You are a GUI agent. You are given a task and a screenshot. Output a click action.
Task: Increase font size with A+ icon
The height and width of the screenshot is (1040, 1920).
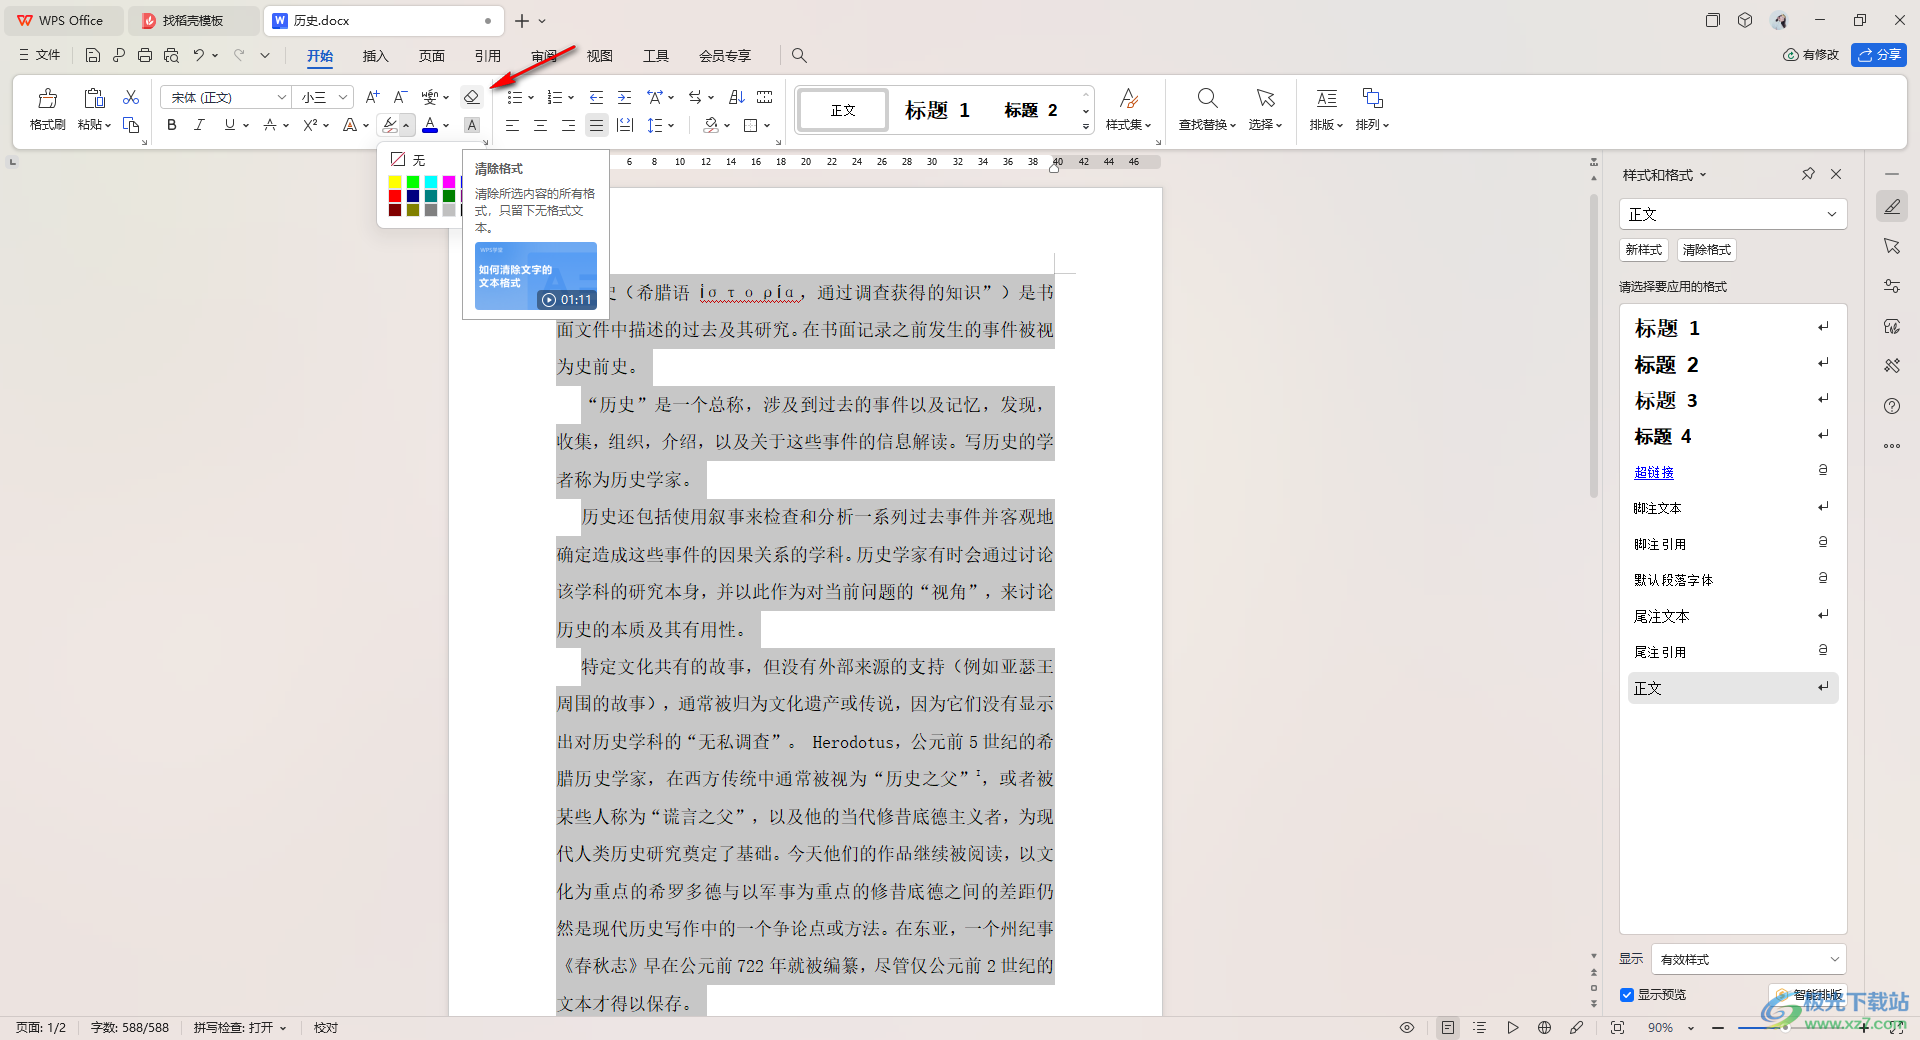click(x=372, y=97)
